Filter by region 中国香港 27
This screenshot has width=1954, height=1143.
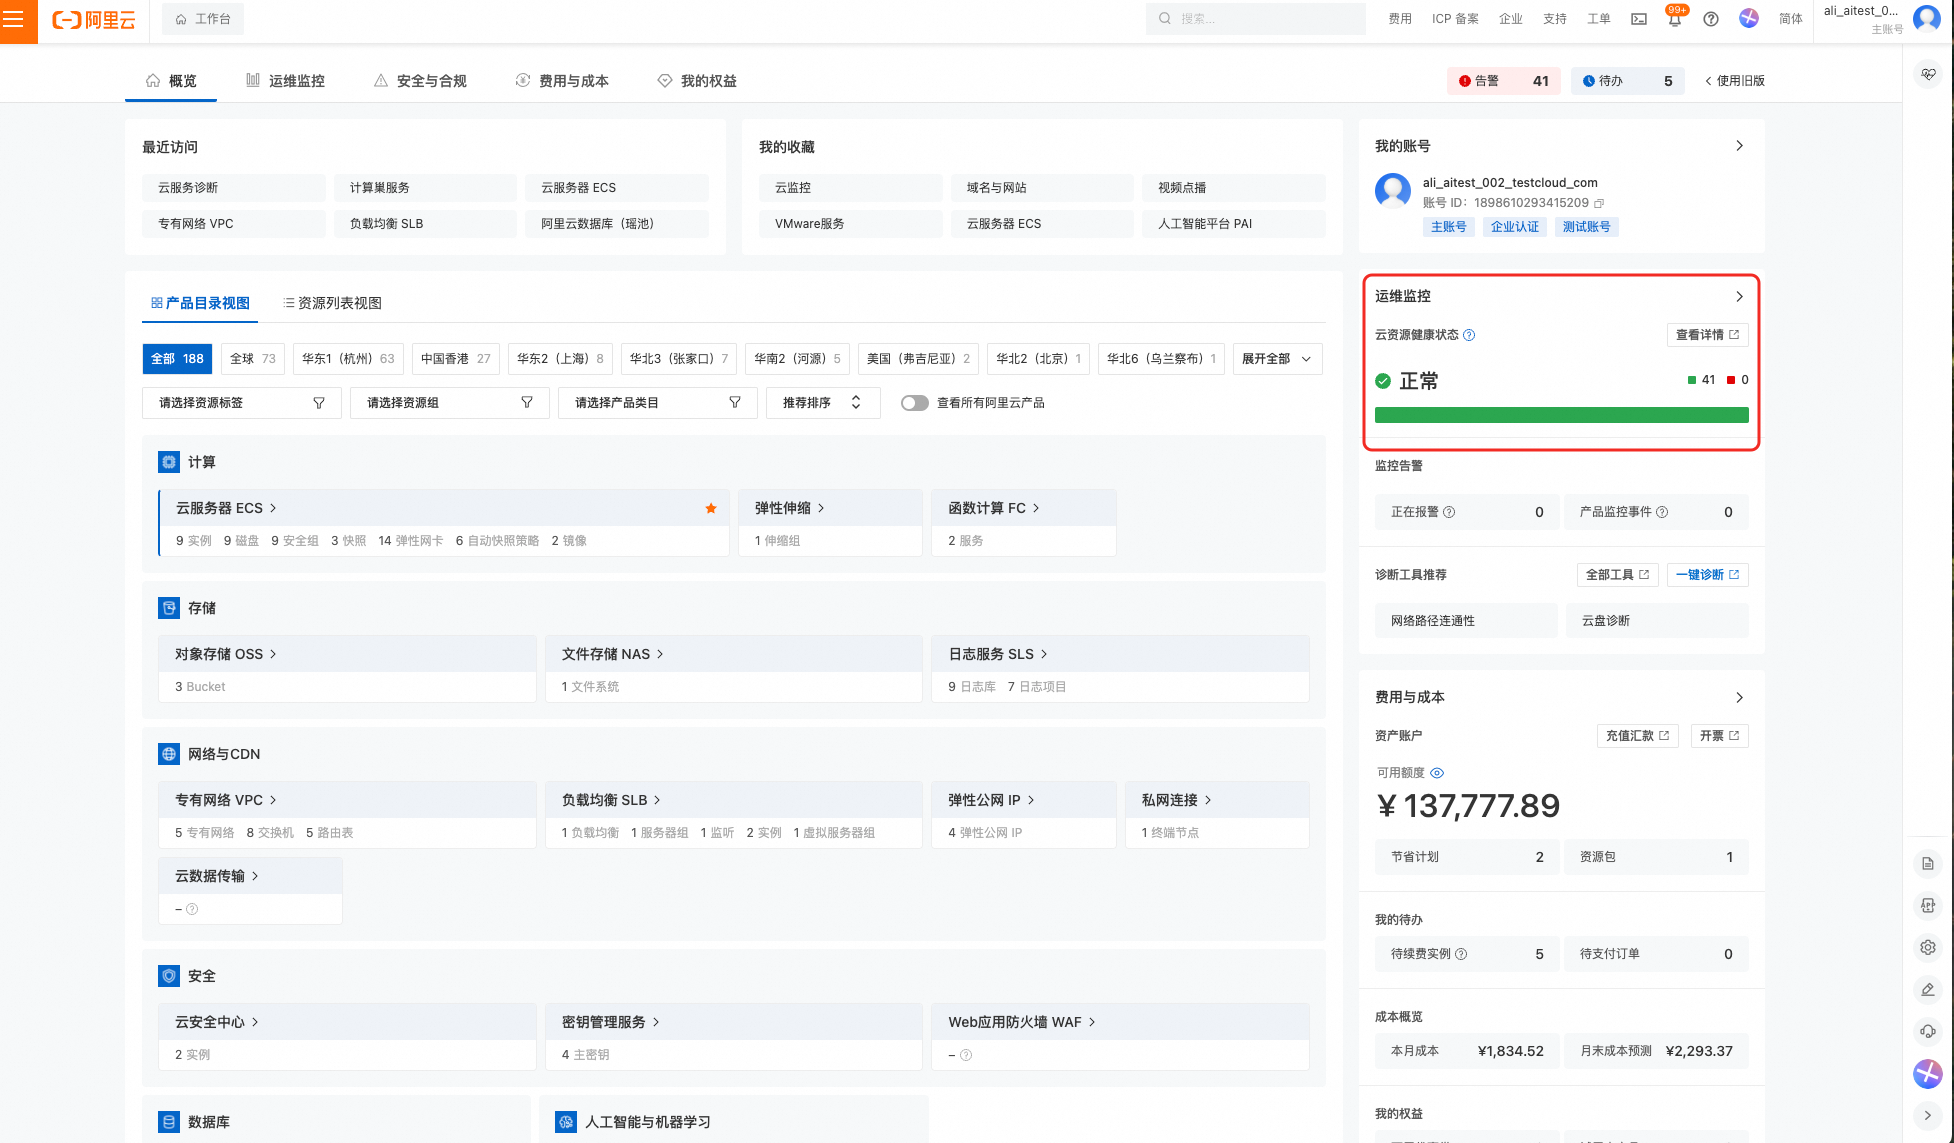click(455, 359)
